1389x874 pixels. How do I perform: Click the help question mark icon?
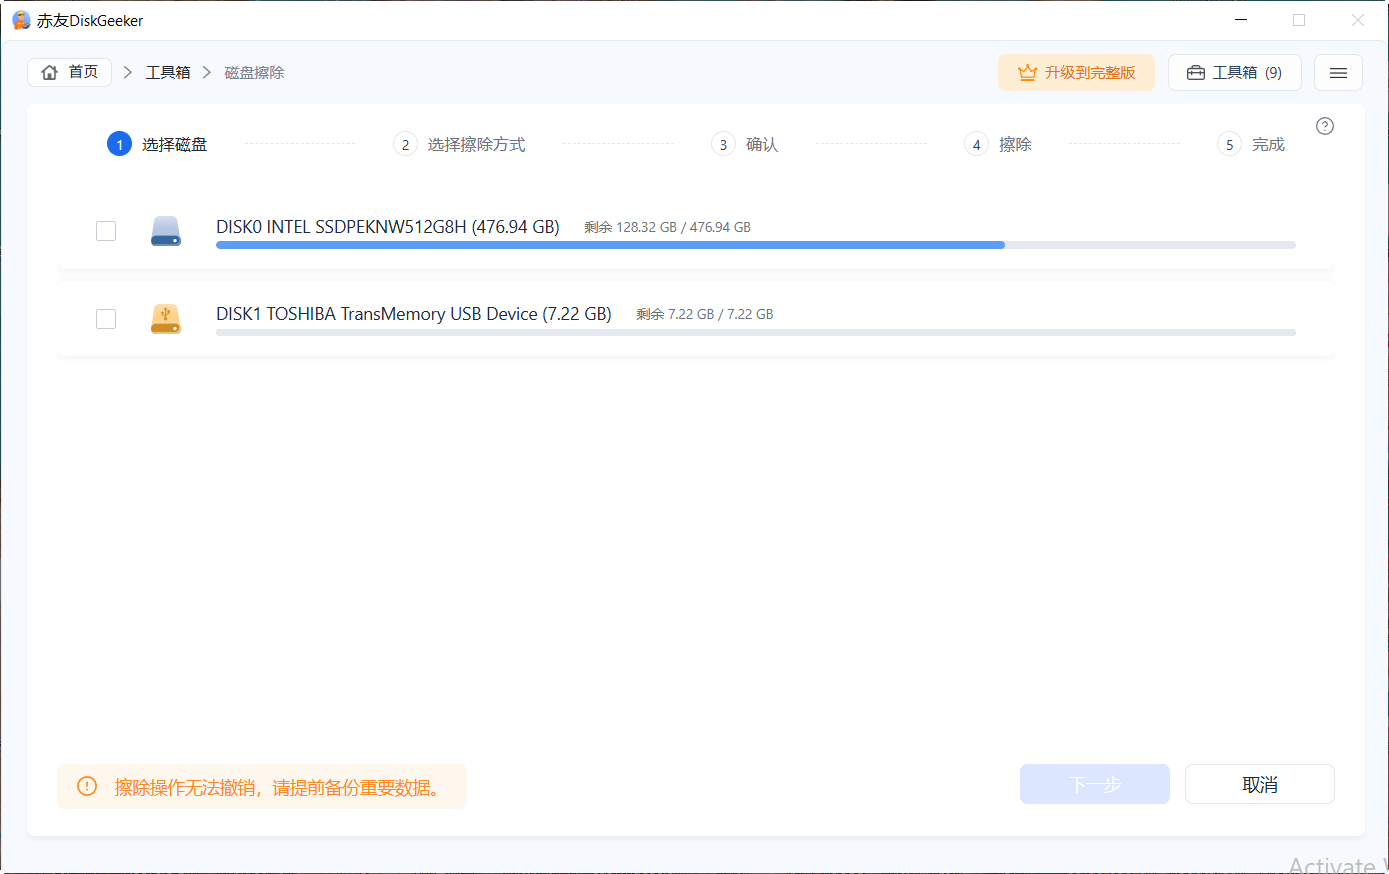tap(1325, 126)
